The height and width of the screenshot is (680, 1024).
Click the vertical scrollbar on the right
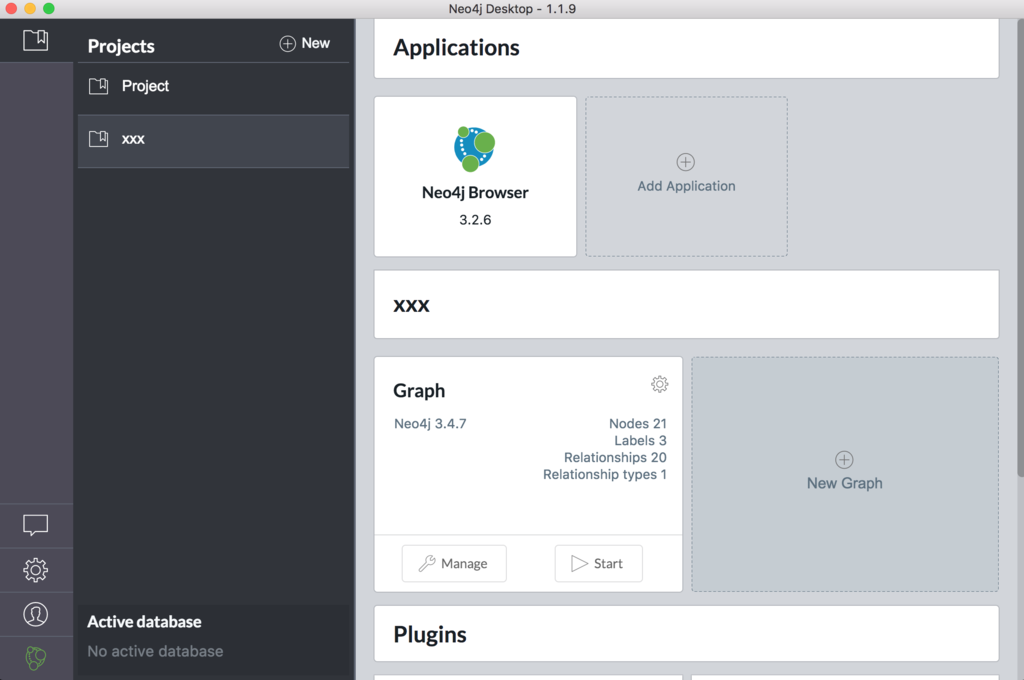click(x=1020, y=248)
